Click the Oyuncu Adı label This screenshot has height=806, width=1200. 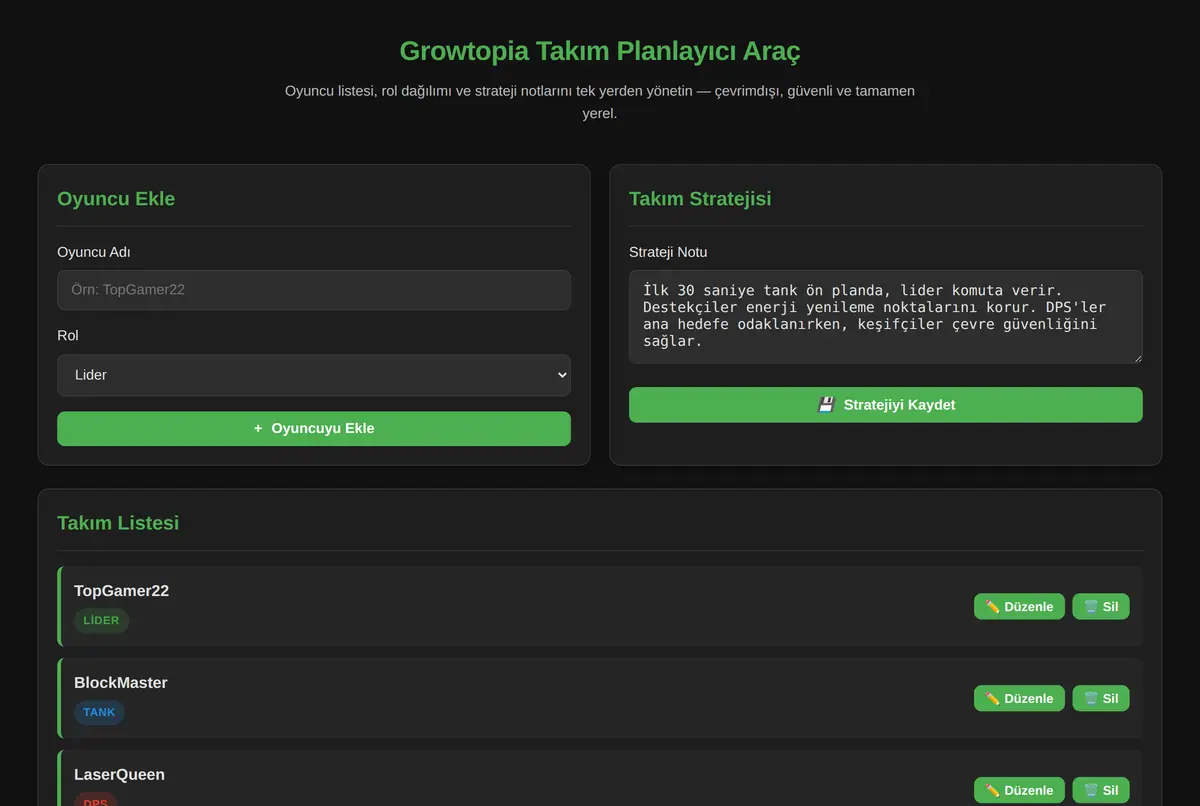(x=94, y=252)
